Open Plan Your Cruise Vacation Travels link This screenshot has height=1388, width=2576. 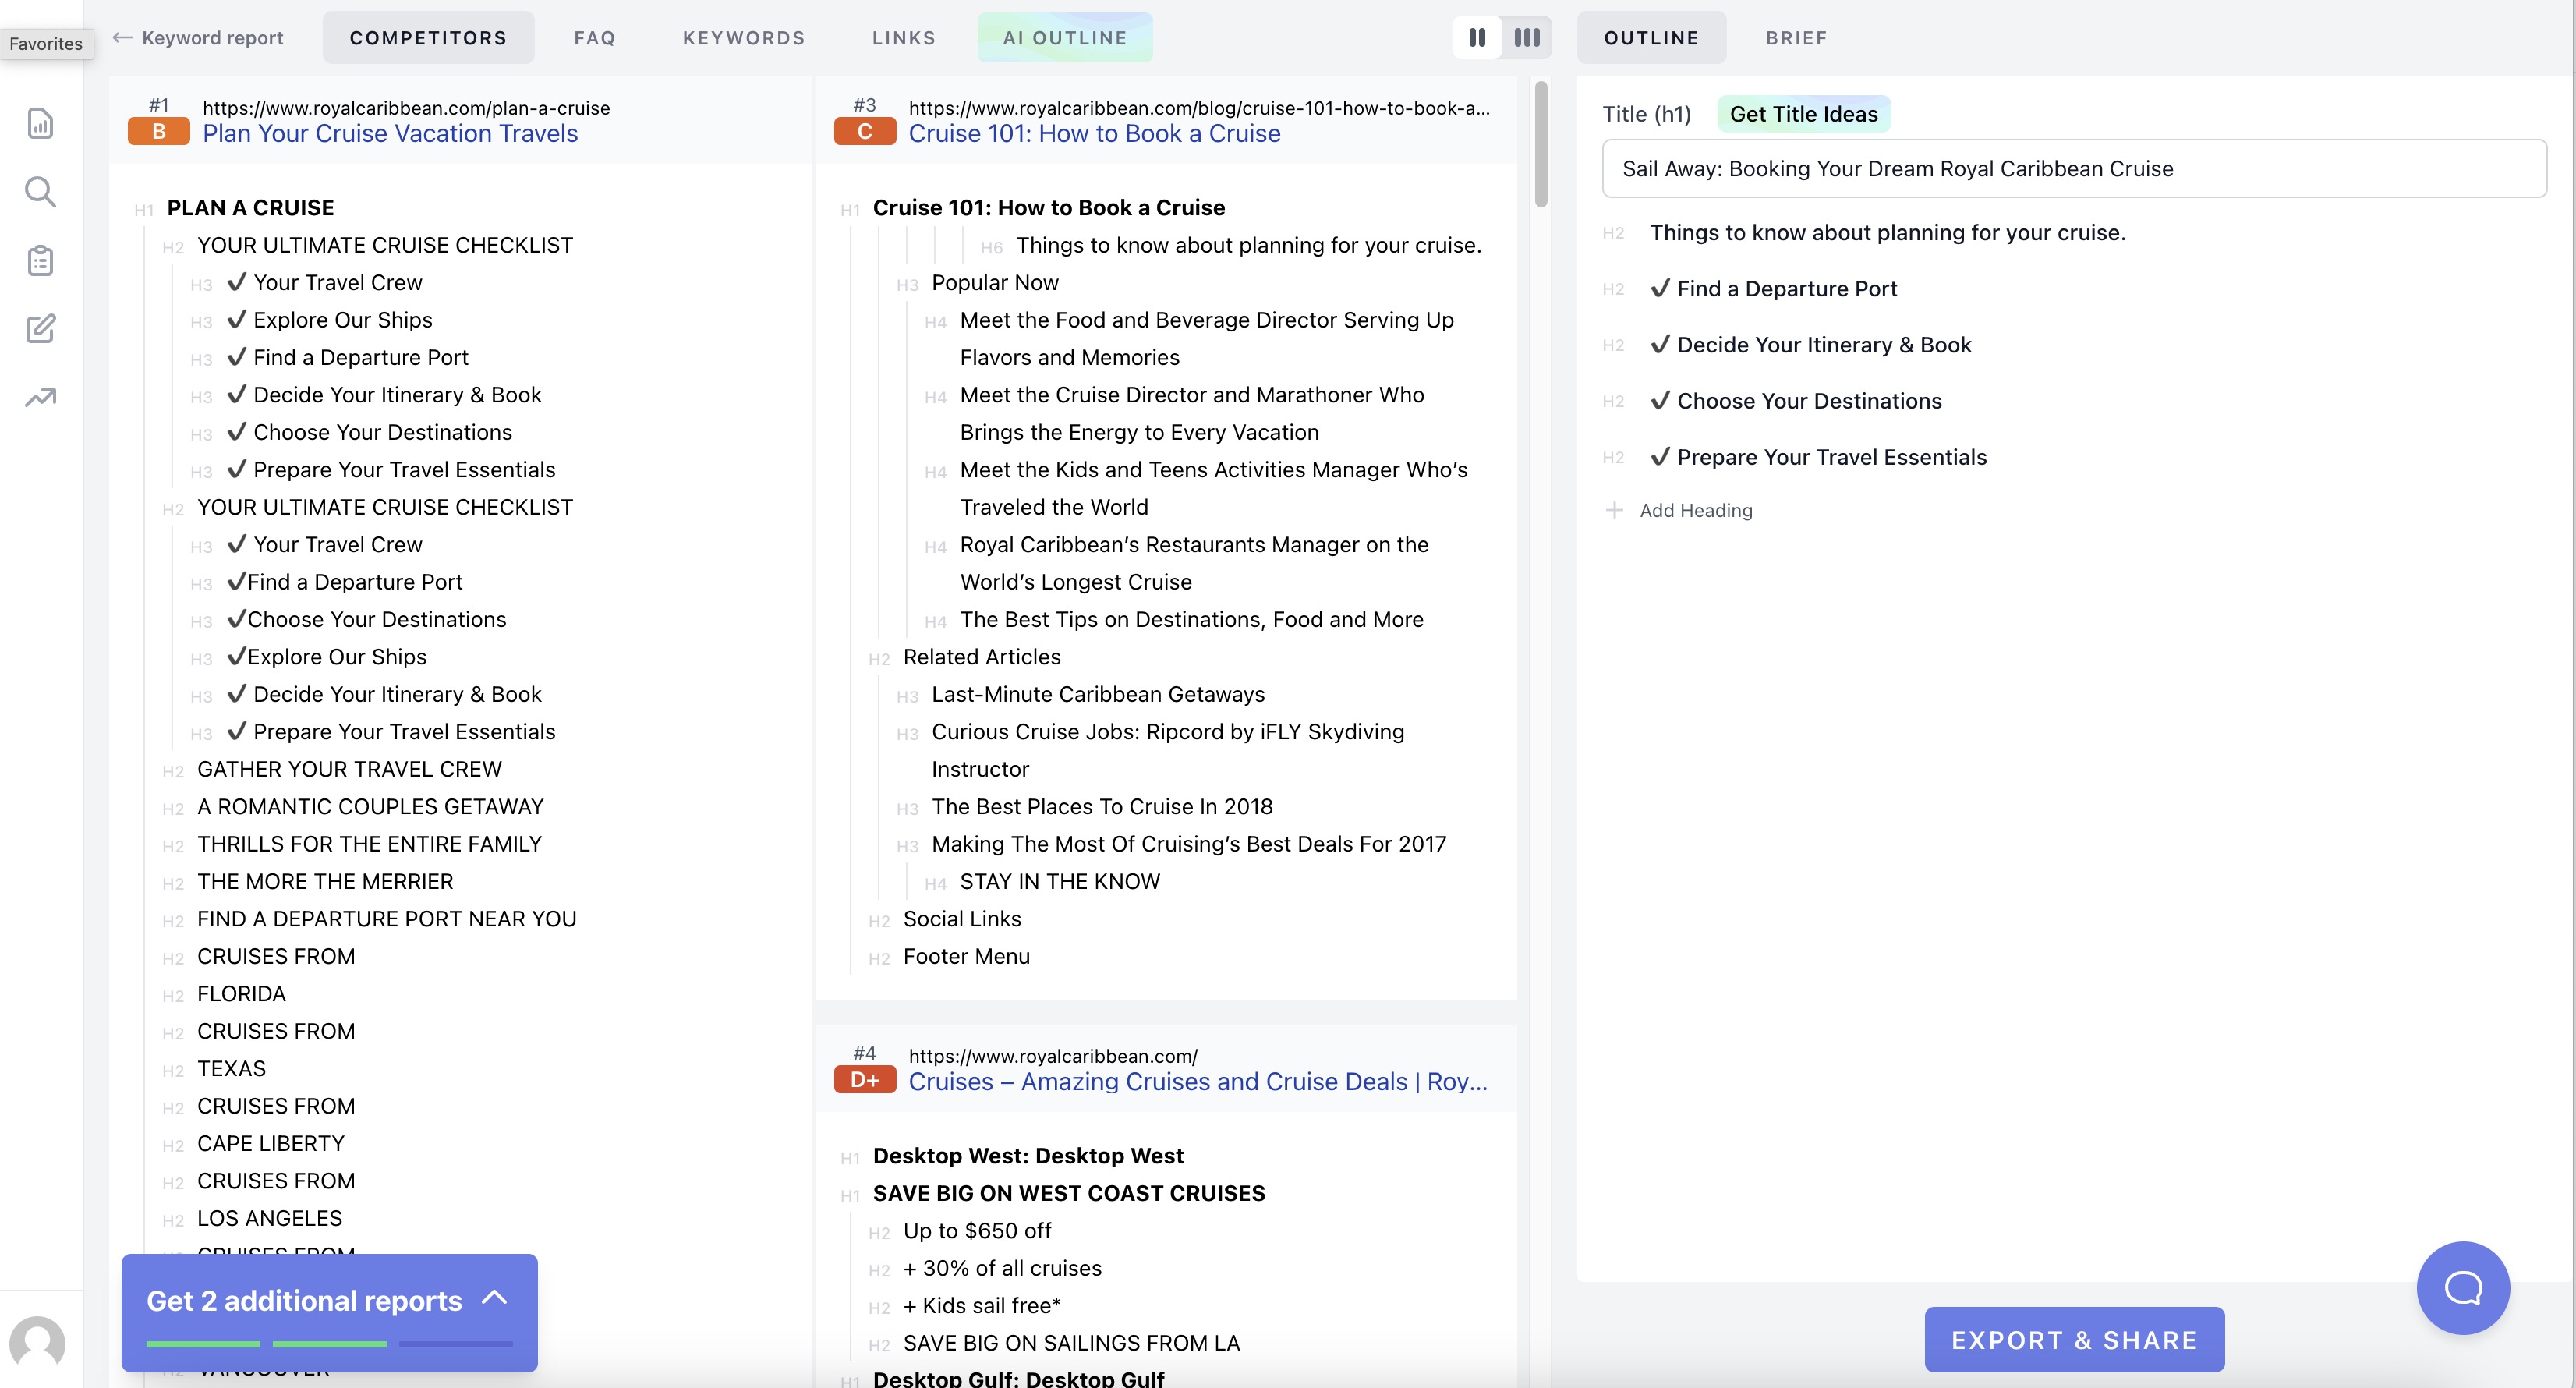click(x=390, y=134)
